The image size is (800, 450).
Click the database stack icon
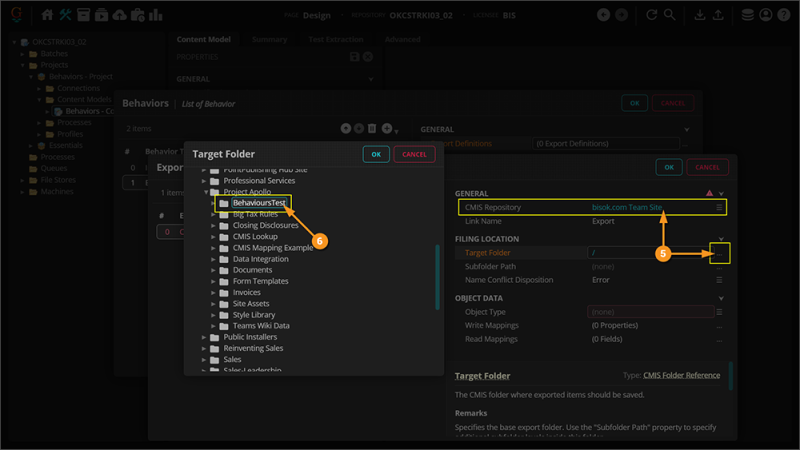(x=748, y=15)
